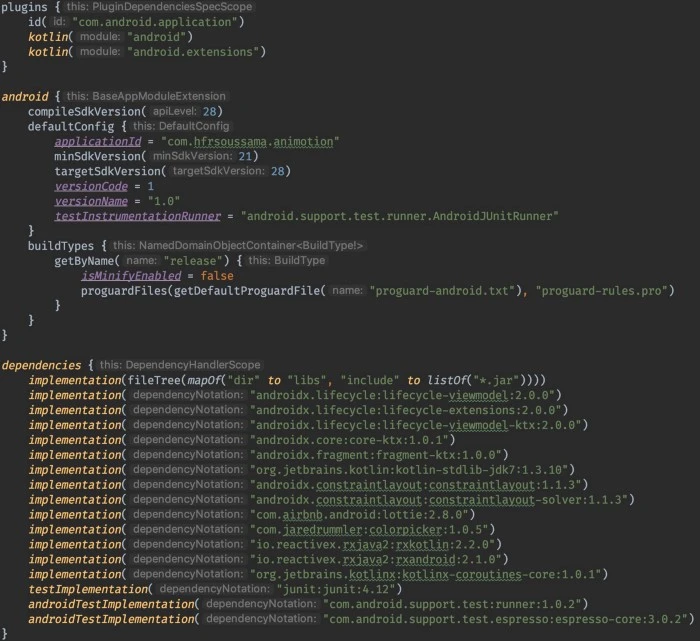Click the false value of isMinifyEnabled
Screen dimensions: 700x641
(x=216, y=275)
